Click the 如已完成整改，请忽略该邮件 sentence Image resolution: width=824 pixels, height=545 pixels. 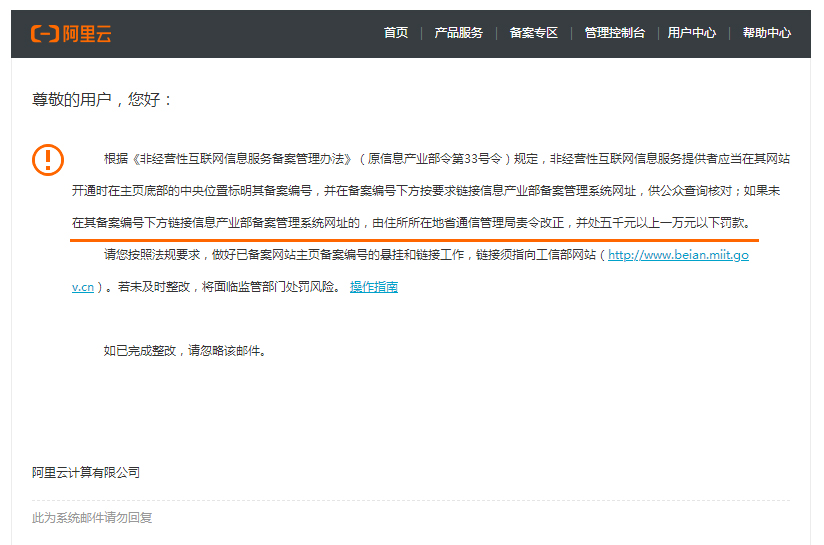coord(185,351)
